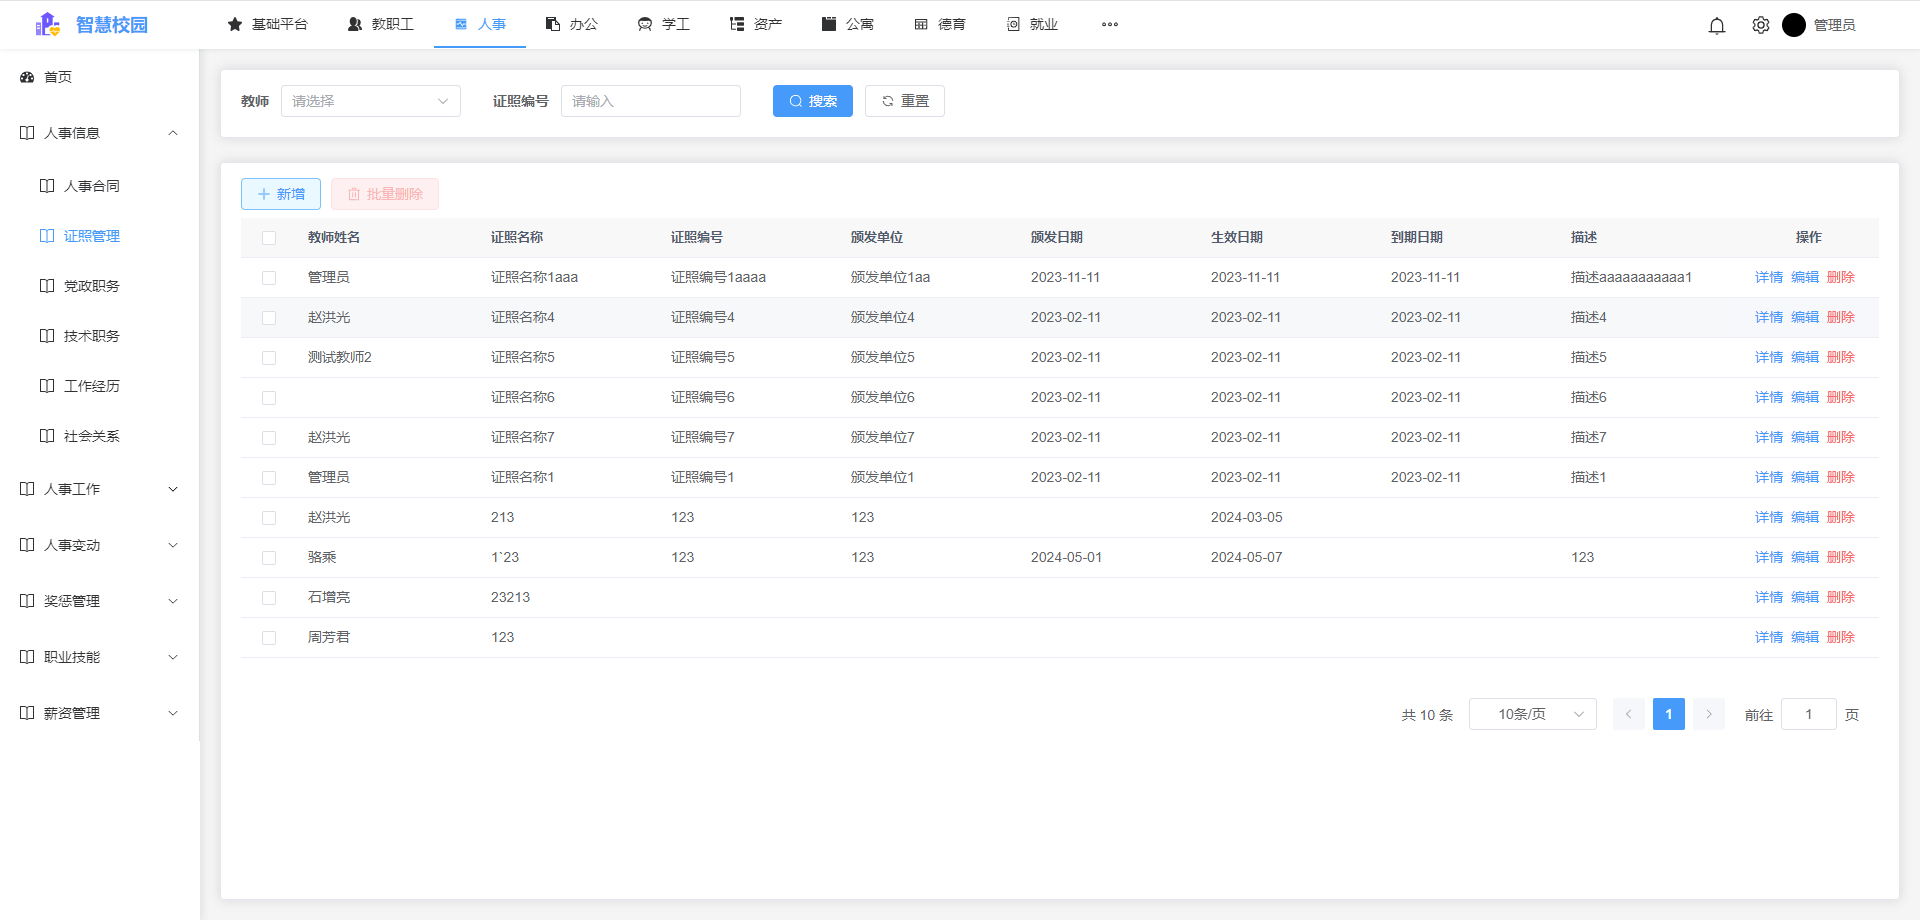This screenshot has height=920, width=1920.
Task: Click the 首页 dashboard icon in sidebar
Action: point(27,77)
